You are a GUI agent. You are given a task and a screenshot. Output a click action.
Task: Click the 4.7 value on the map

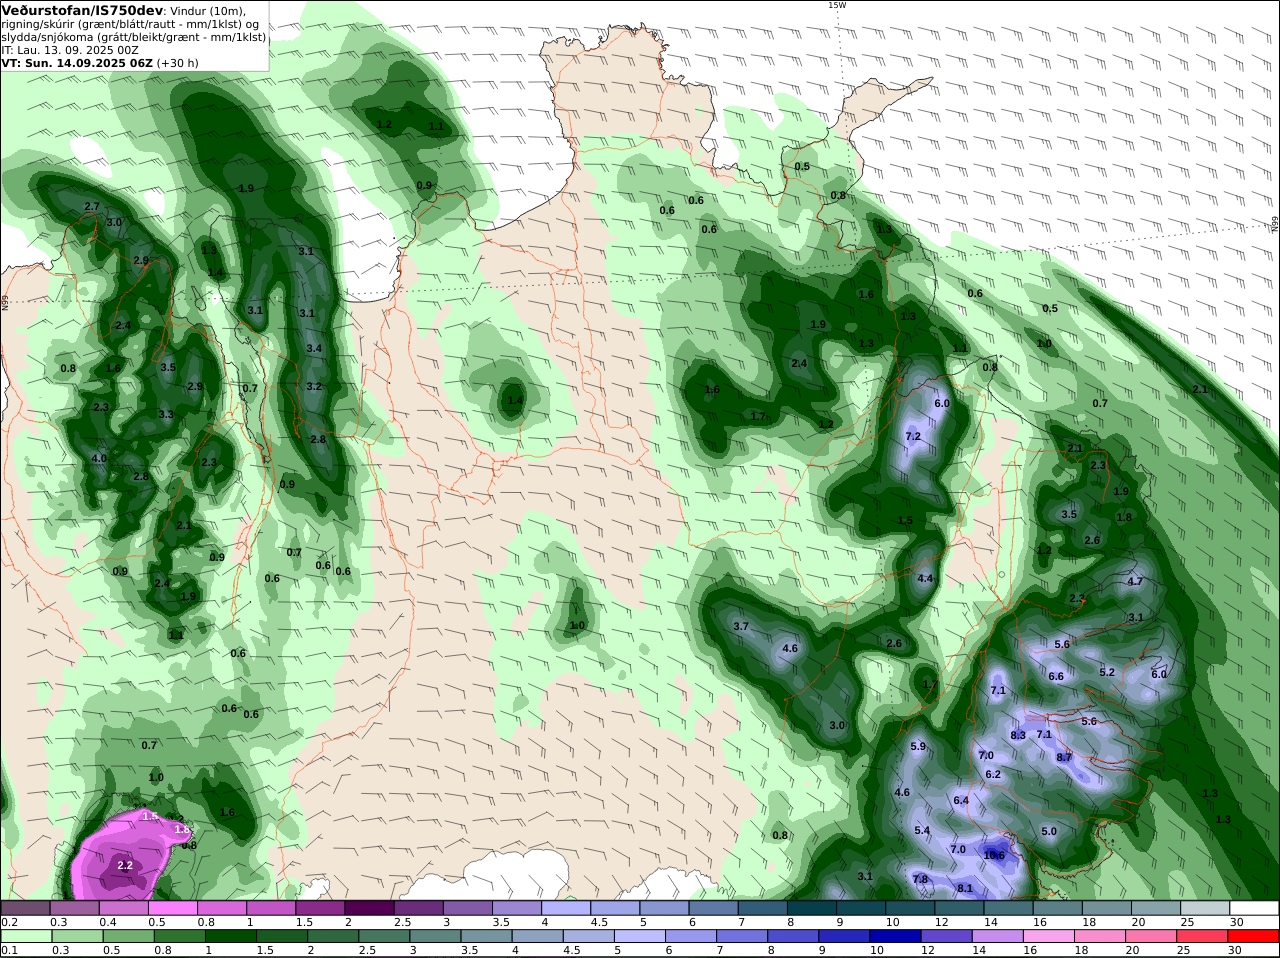click(x=1135, y=581)
